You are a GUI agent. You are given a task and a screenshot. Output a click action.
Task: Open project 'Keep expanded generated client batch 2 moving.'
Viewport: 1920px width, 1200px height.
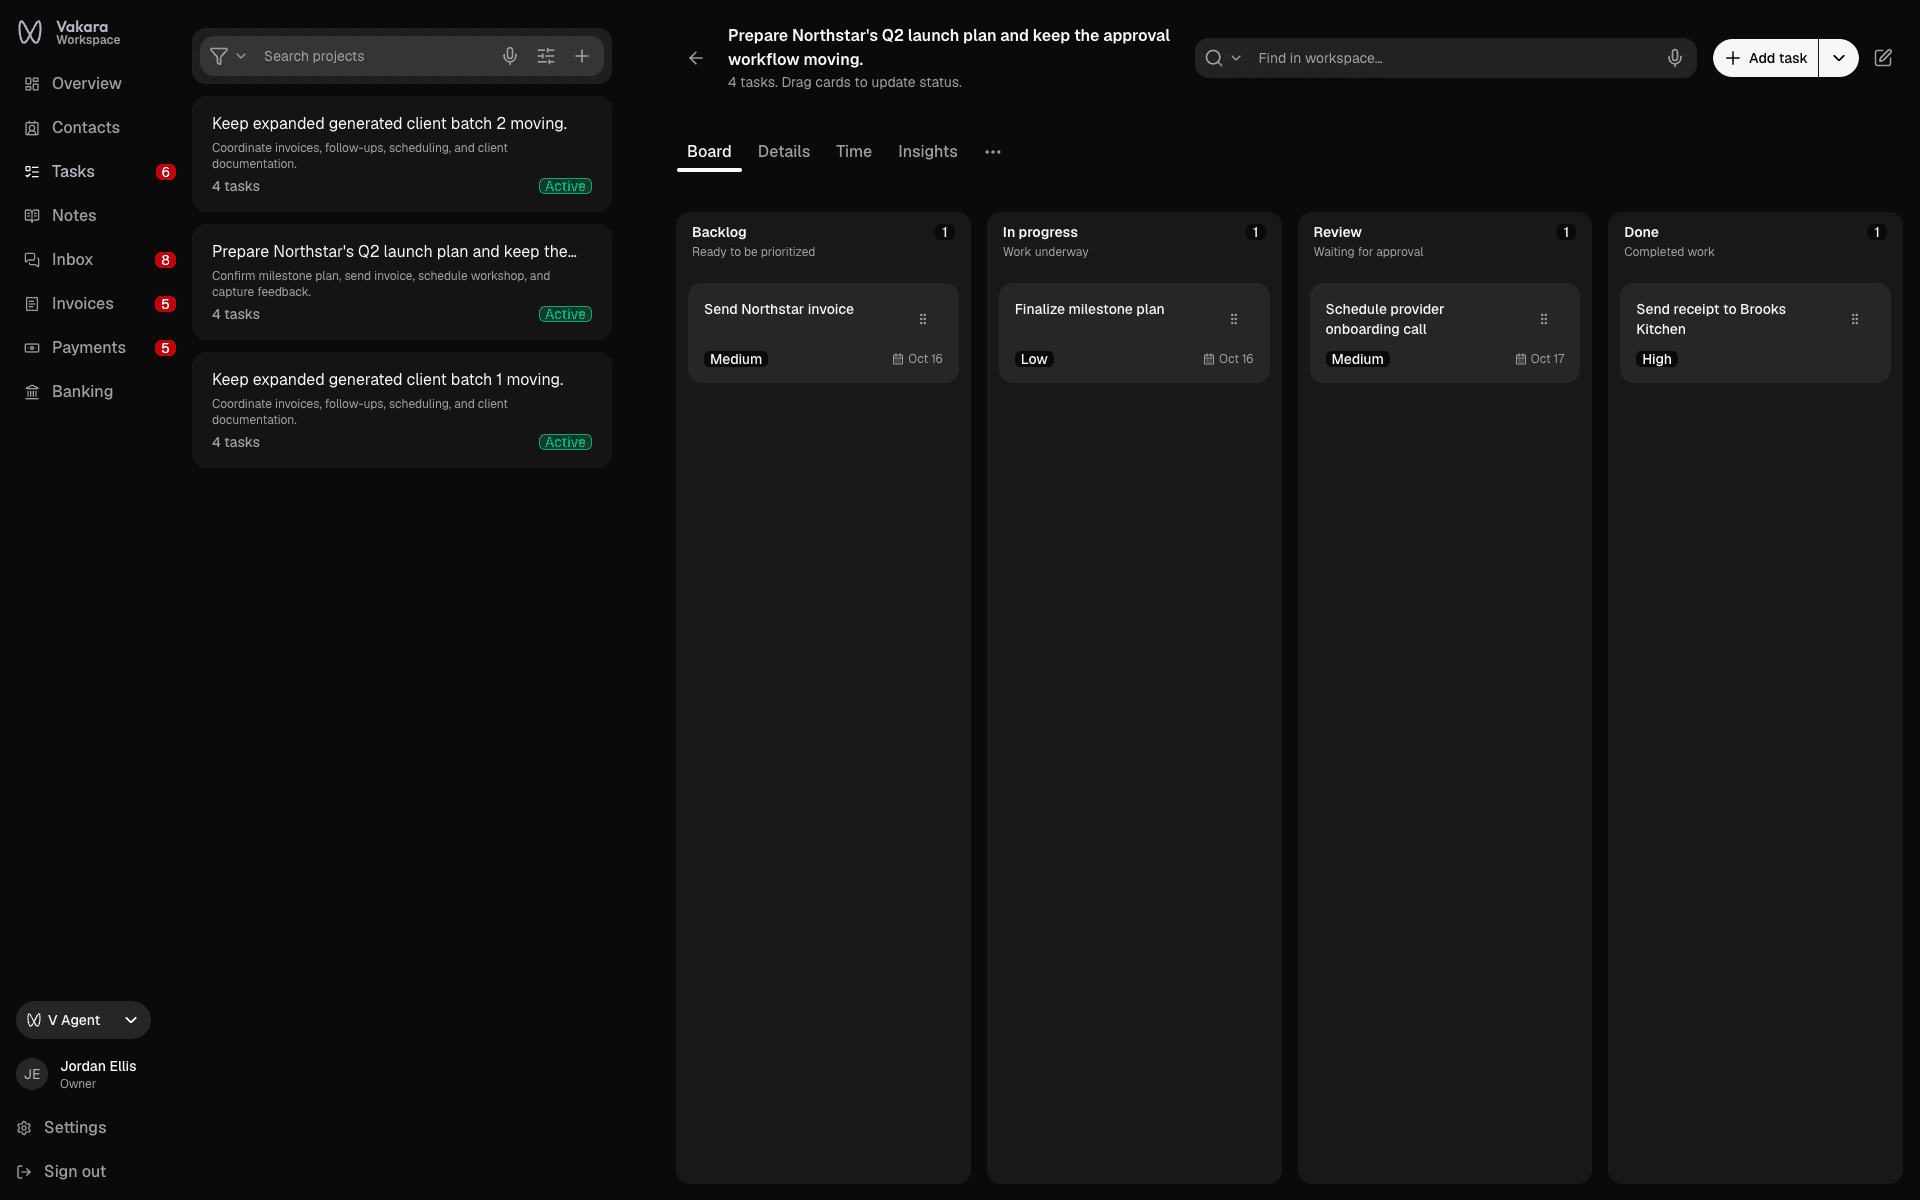[x=402, y=154]
